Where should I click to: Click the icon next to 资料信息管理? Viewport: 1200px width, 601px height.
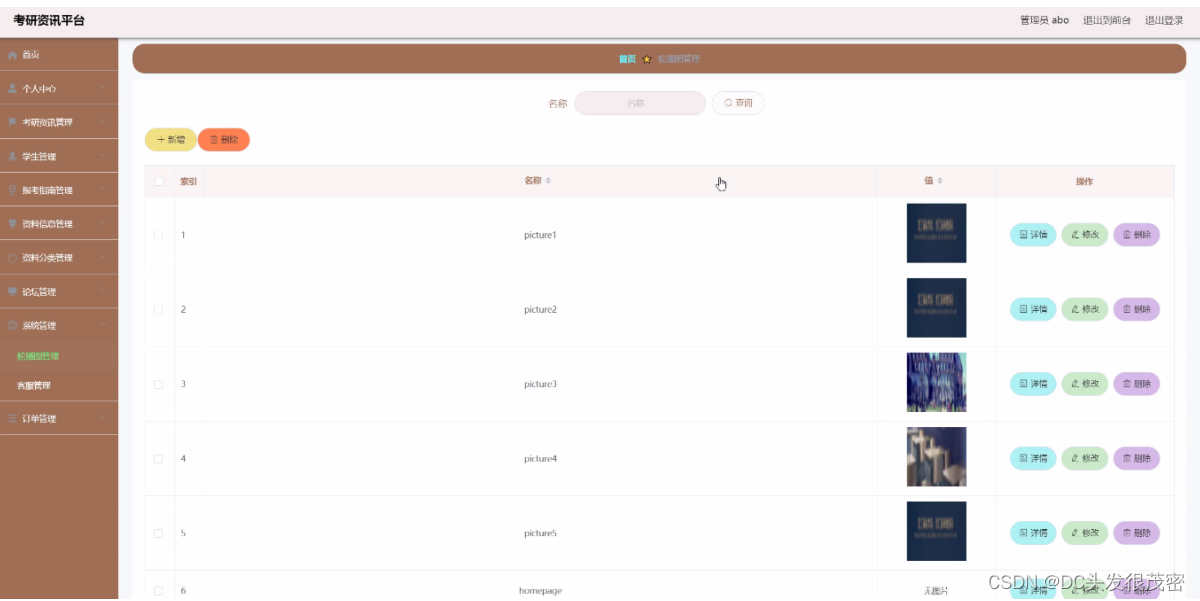pos(12,224)
